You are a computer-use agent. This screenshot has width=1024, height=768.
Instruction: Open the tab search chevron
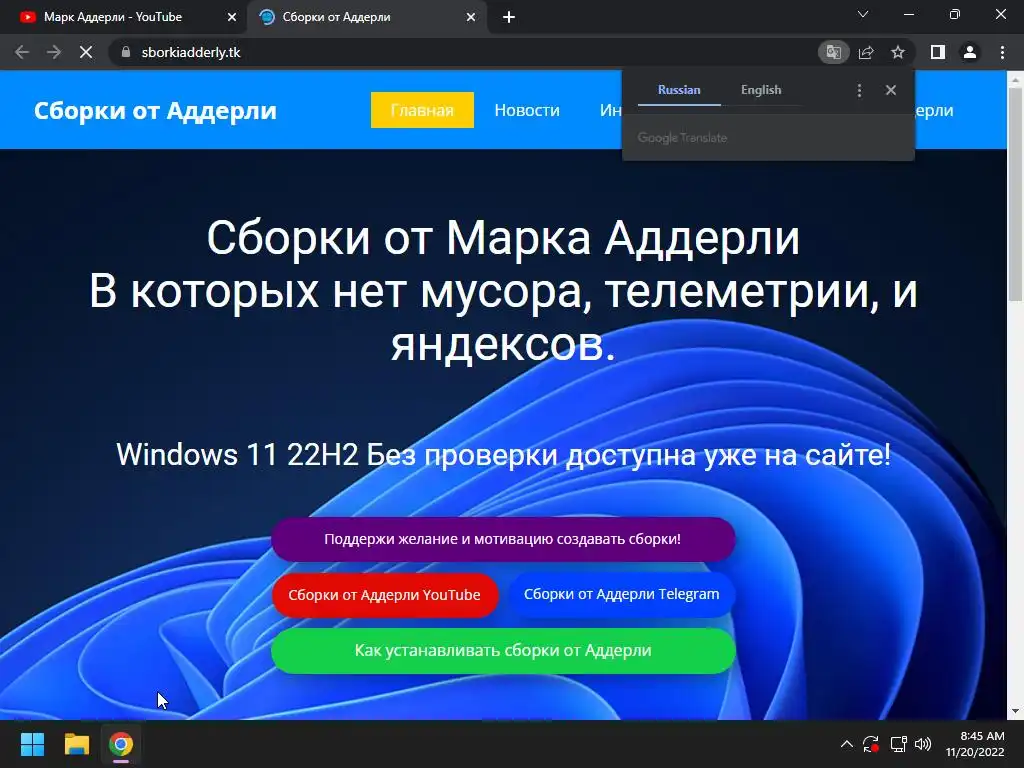[863, 14]
